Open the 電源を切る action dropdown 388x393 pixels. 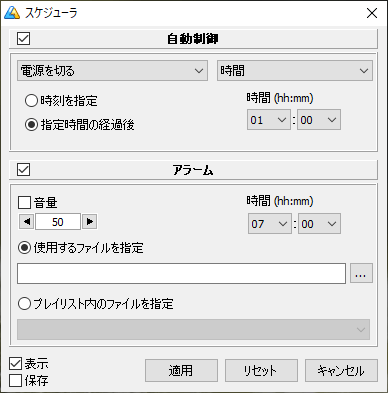coord(112,71)
